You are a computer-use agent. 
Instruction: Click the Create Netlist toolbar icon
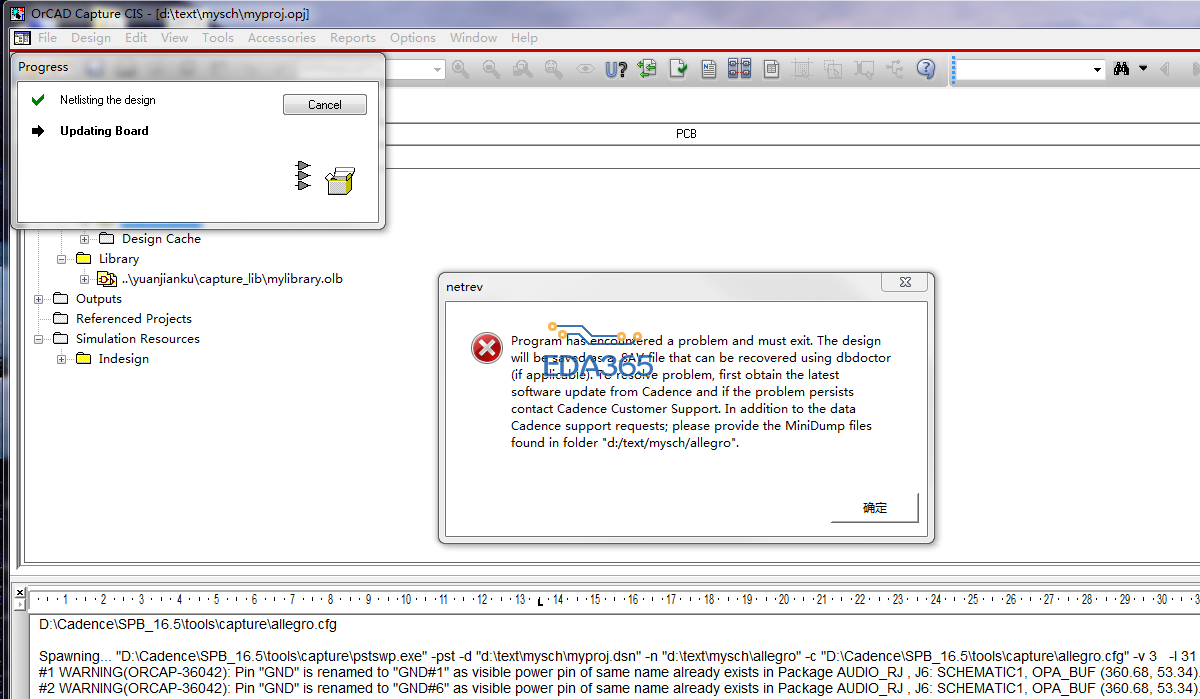click(x=709, y=69)
